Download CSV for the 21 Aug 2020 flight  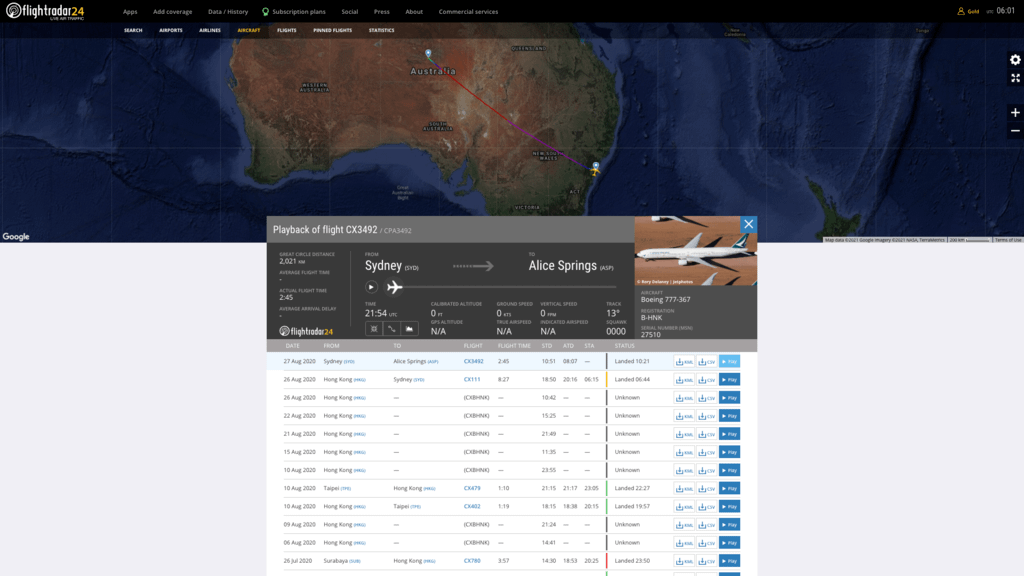point(706,434)
